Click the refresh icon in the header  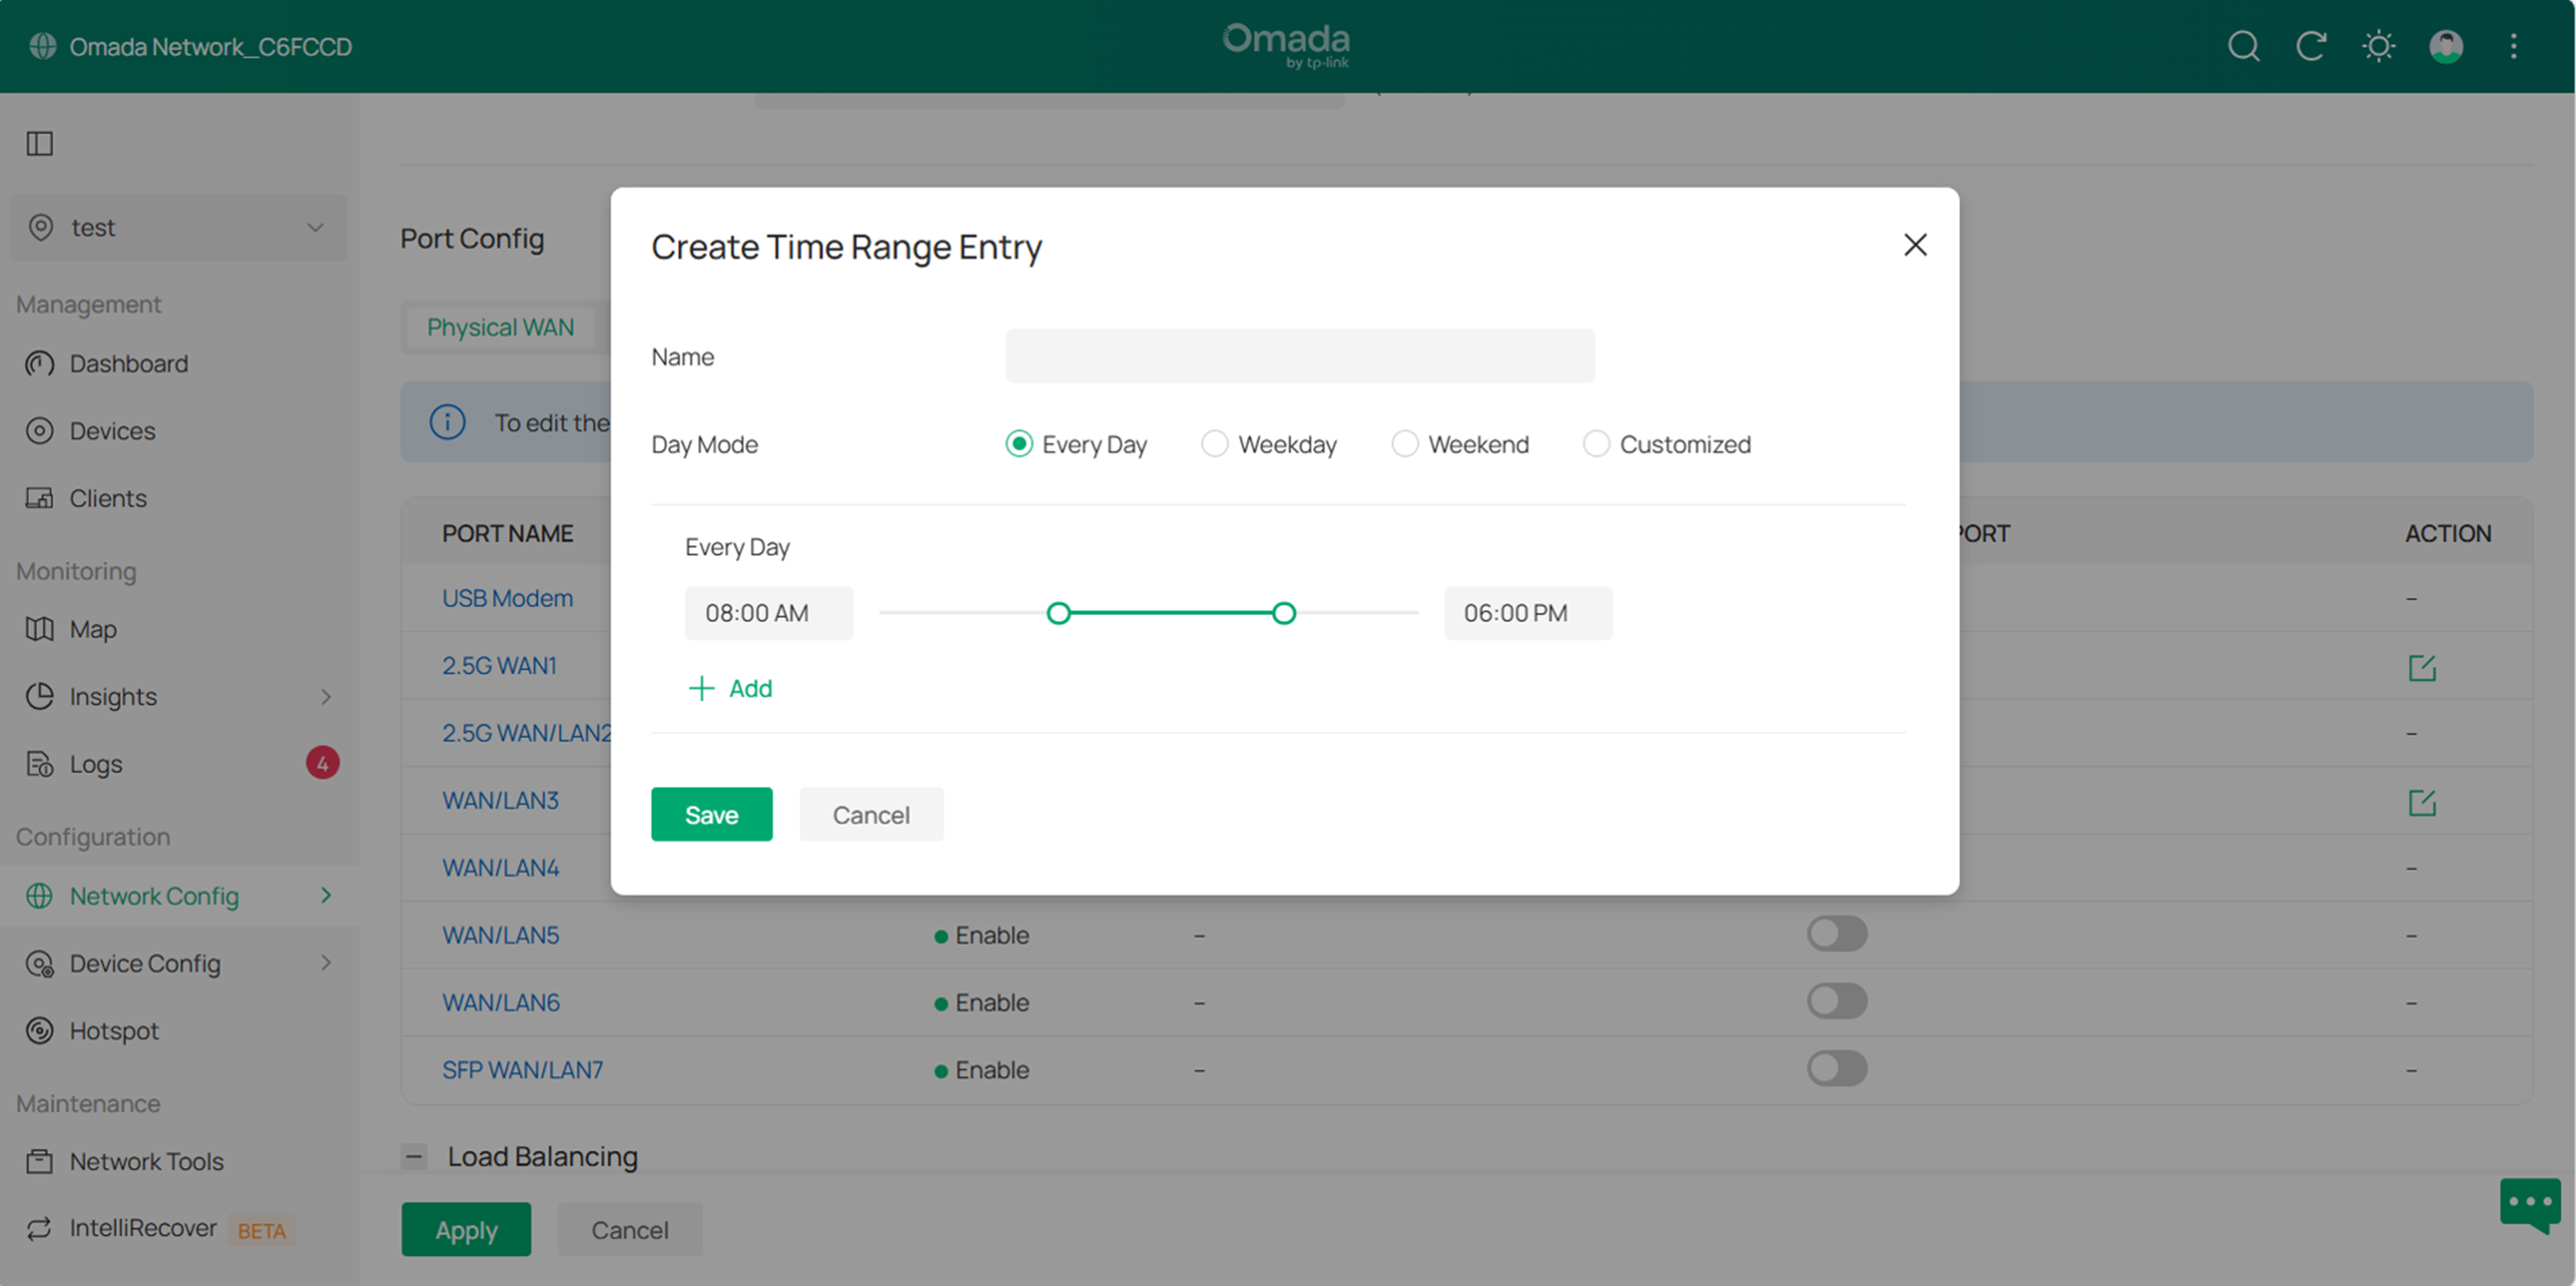click(x=2311, y=46)
